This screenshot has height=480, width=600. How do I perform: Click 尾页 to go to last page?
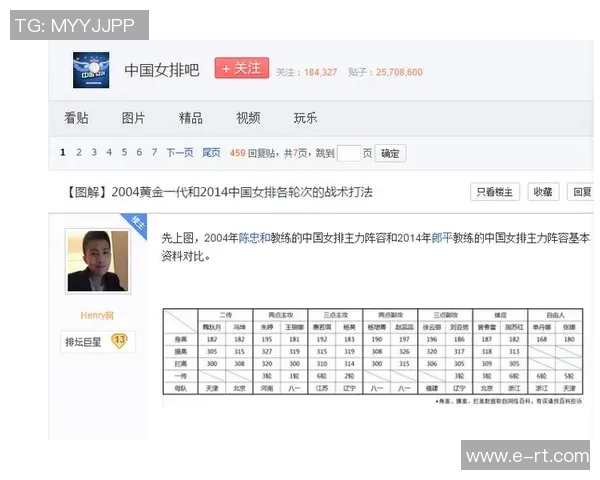[x=211, y=153]
